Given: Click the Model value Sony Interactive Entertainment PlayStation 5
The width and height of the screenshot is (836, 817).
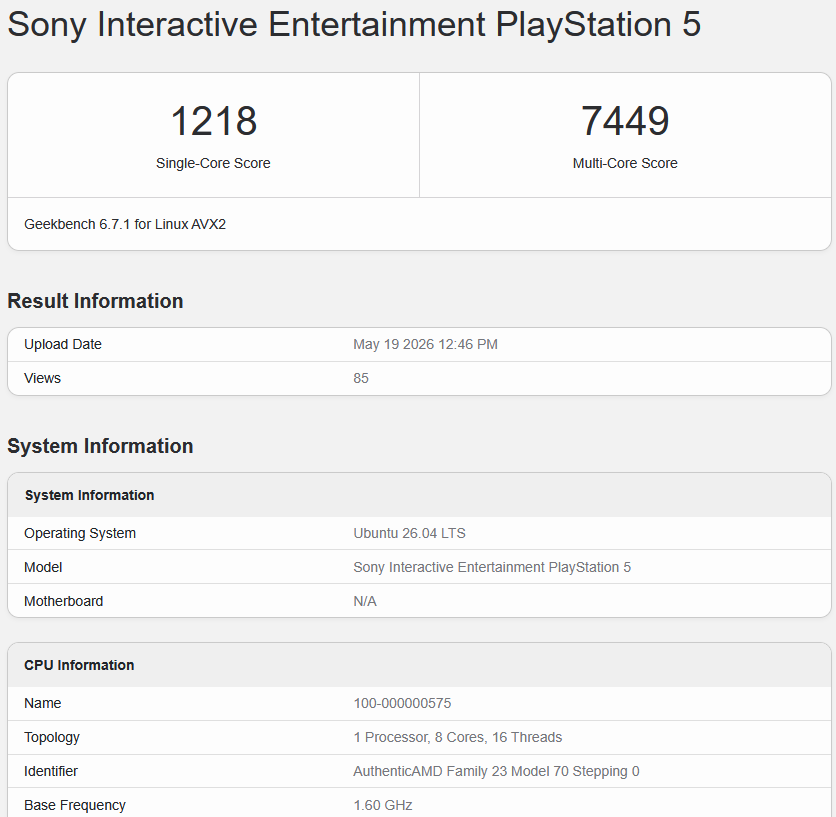Looking at the screenshot, I should pos(492,567).
